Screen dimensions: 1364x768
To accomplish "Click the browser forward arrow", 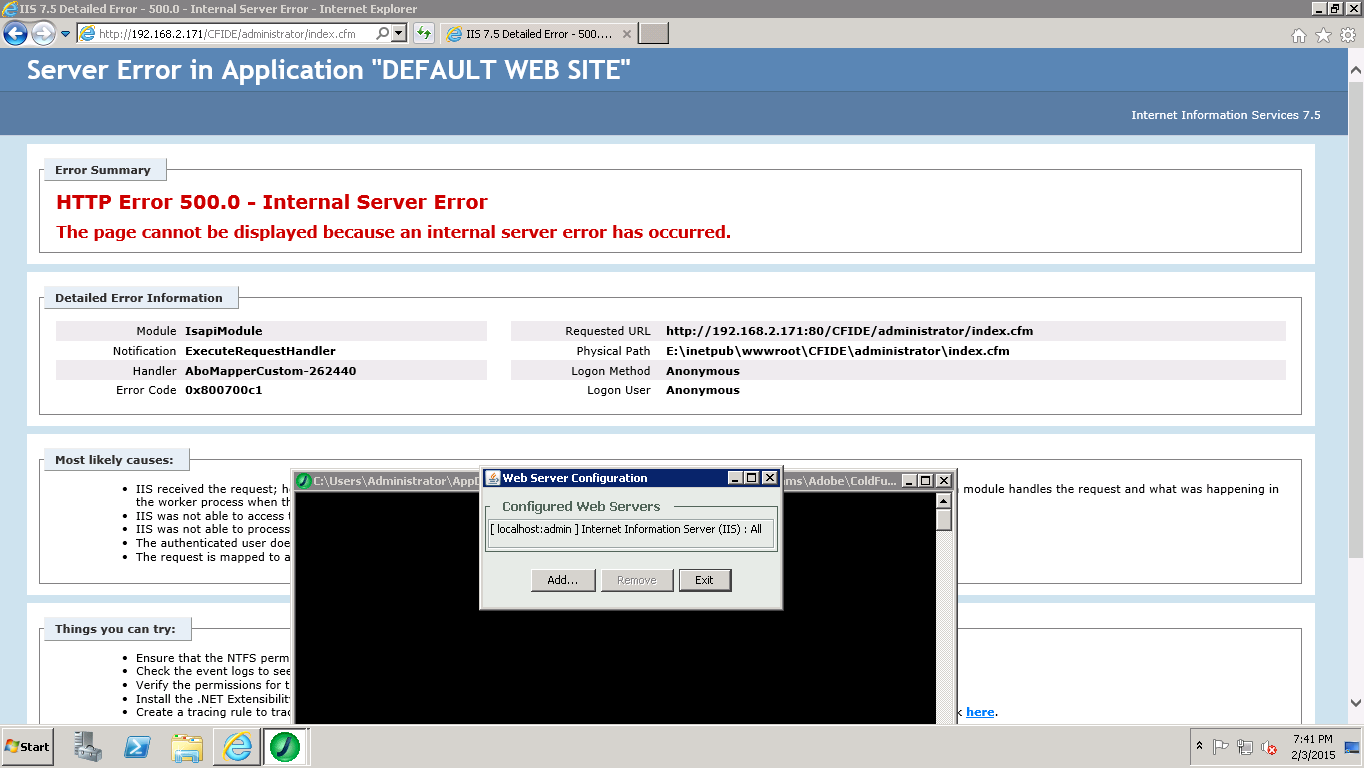I will click(43, 34).
